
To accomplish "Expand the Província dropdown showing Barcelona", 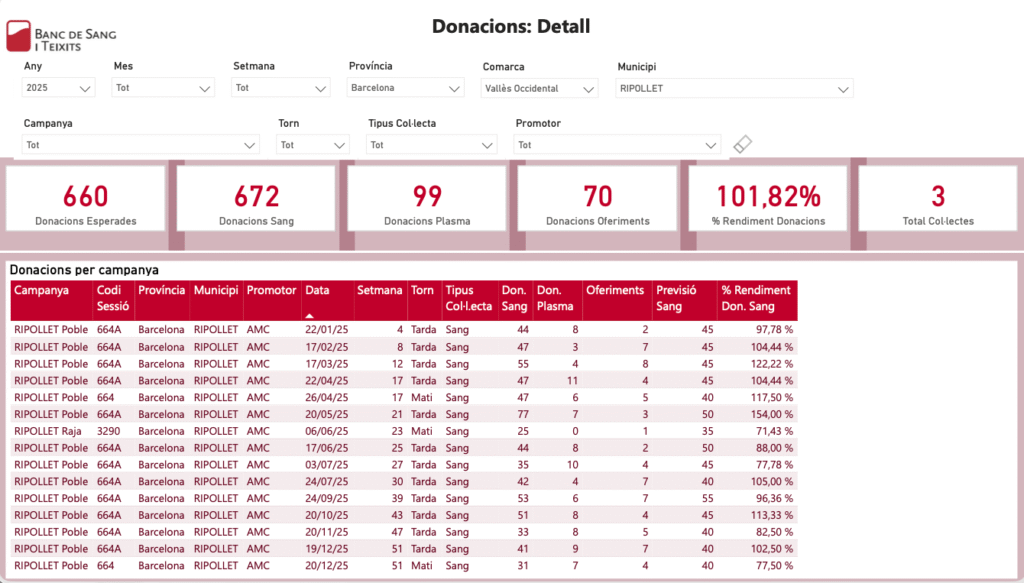I will coord(405,88).
